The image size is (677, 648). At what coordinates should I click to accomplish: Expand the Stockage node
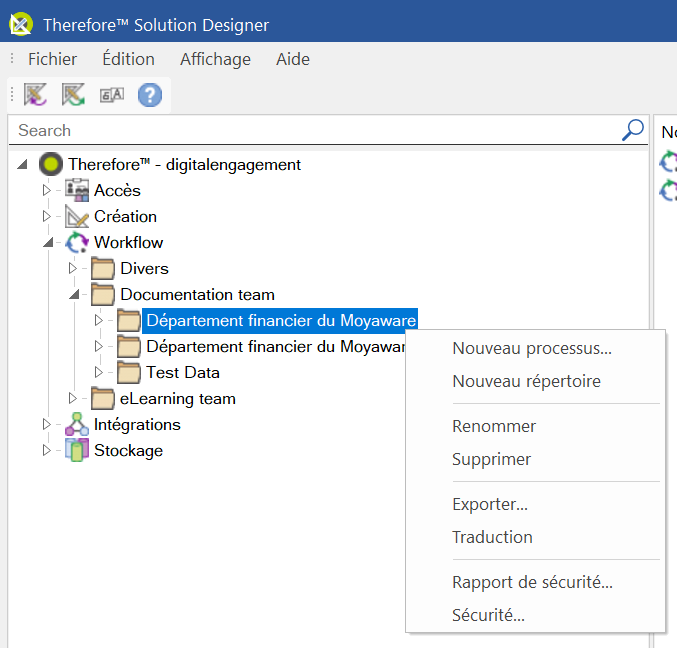(x=47, y=450)
